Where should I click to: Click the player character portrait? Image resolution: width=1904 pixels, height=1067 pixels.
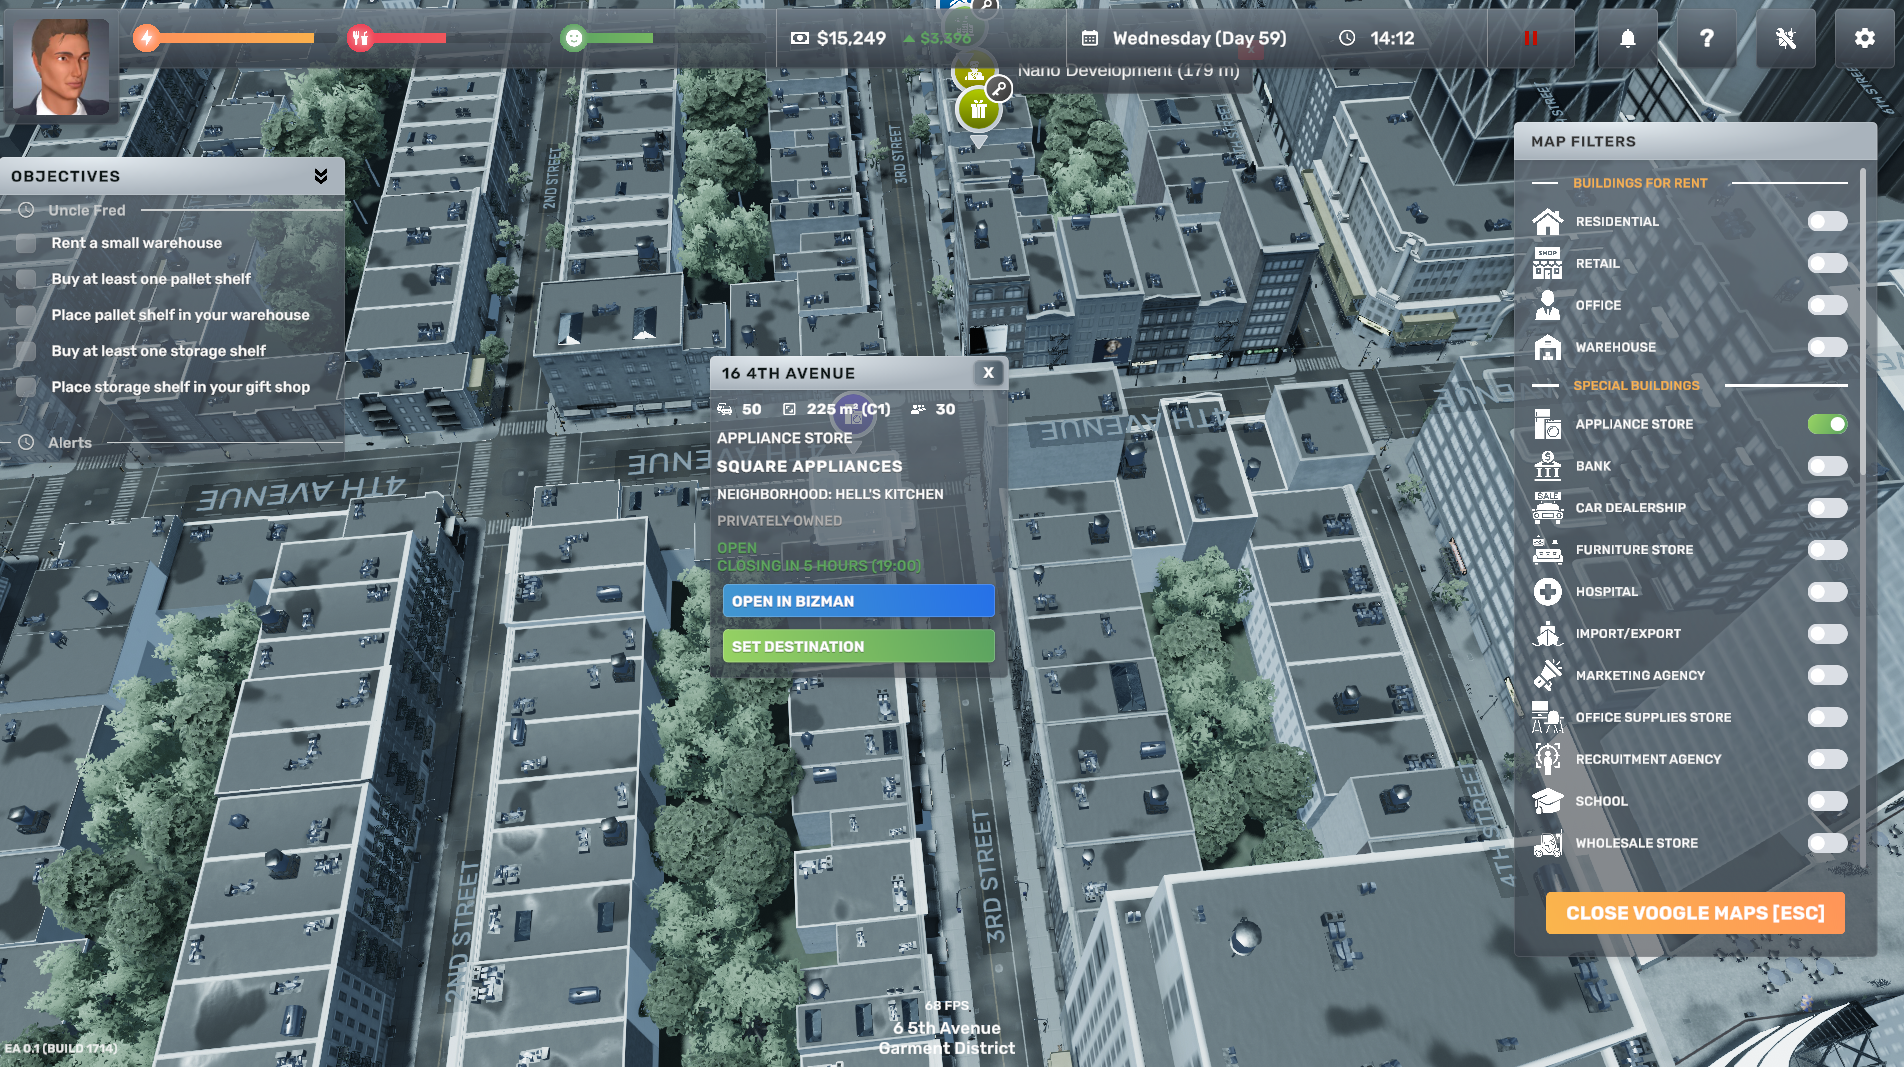62,66
